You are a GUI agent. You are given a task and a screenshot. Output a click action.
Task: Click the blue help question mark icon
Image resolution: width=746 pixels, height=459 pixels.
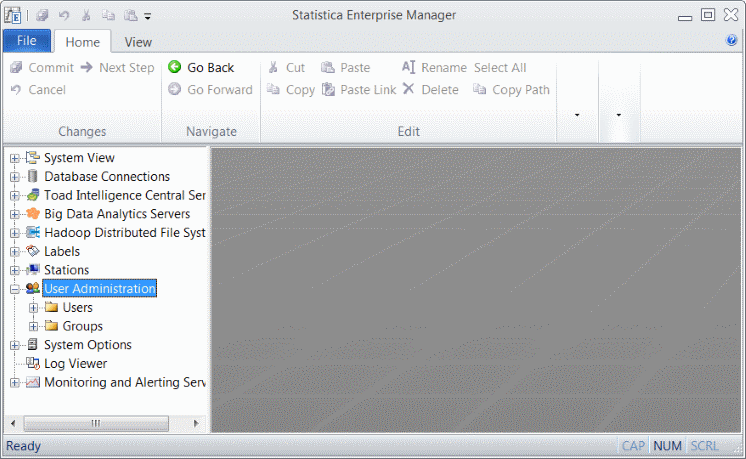pos(731,40)
